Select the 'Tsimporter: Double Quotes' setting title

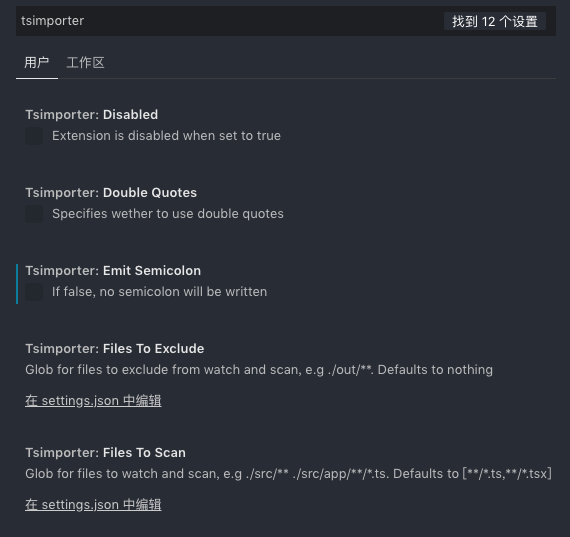pyautogui.click(x=111, y=193)
